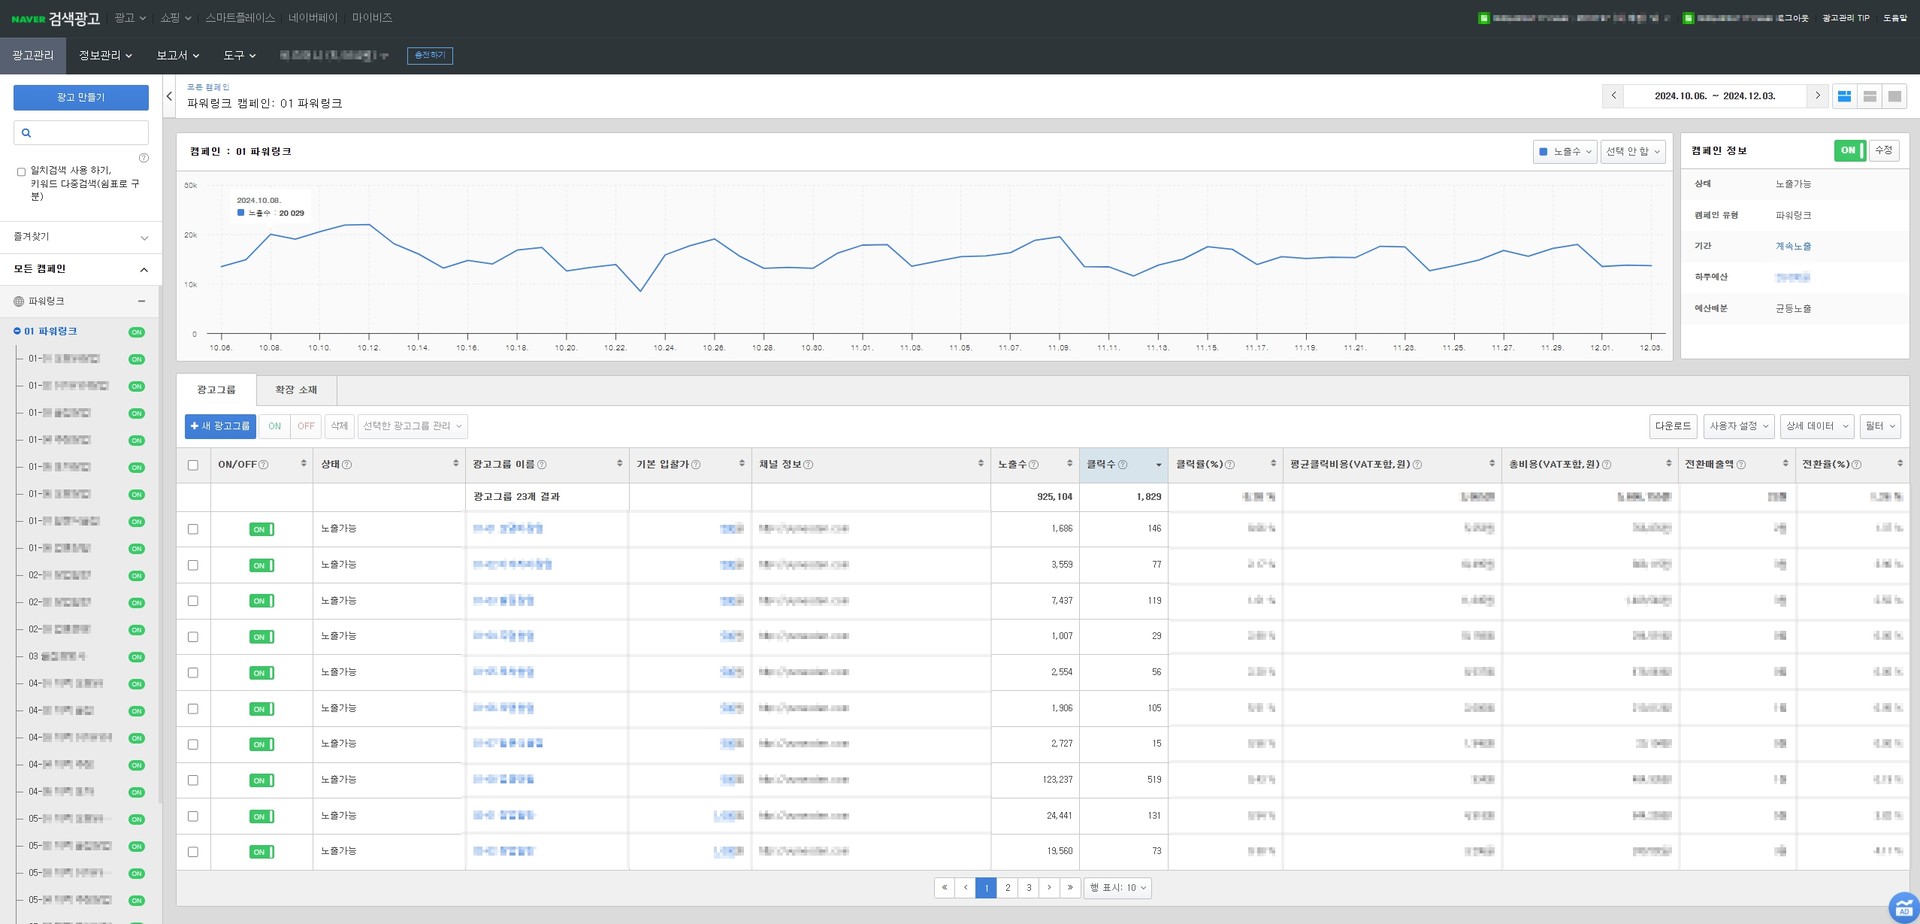Viewport: 1920px width, 924px height.
Task: Open rows-per-page 행 표시: 10 dropdown
Action: click(x=1118, y=888)
